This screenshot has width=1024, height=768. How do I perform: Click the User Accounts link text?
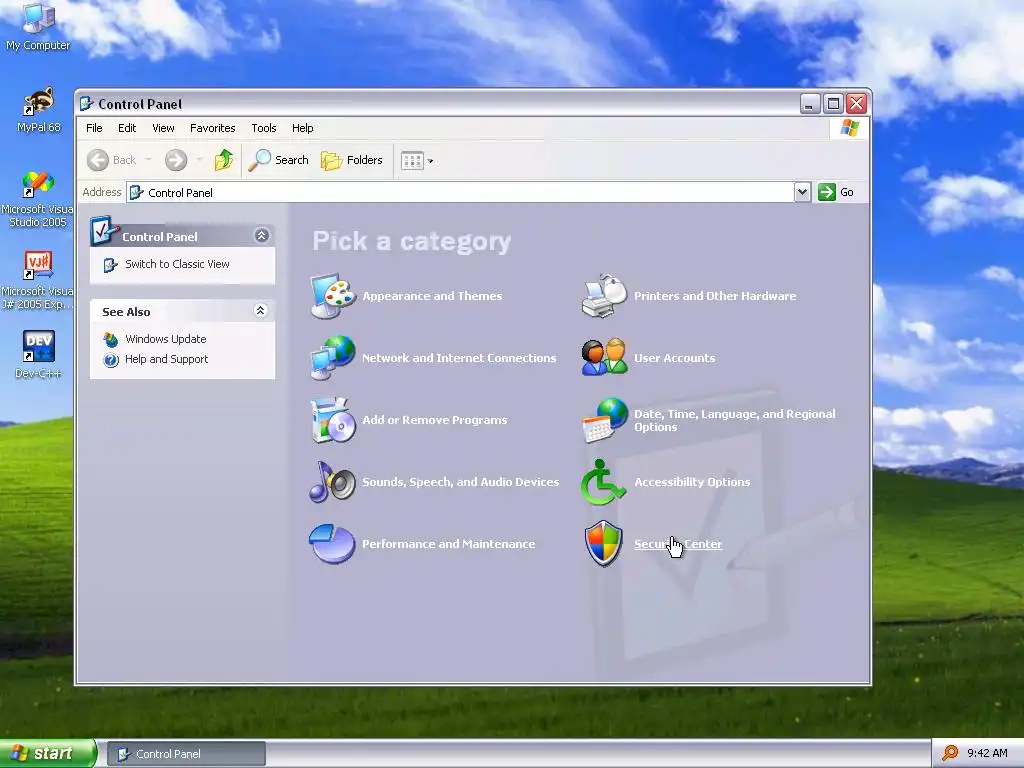[x=675, y=358]
